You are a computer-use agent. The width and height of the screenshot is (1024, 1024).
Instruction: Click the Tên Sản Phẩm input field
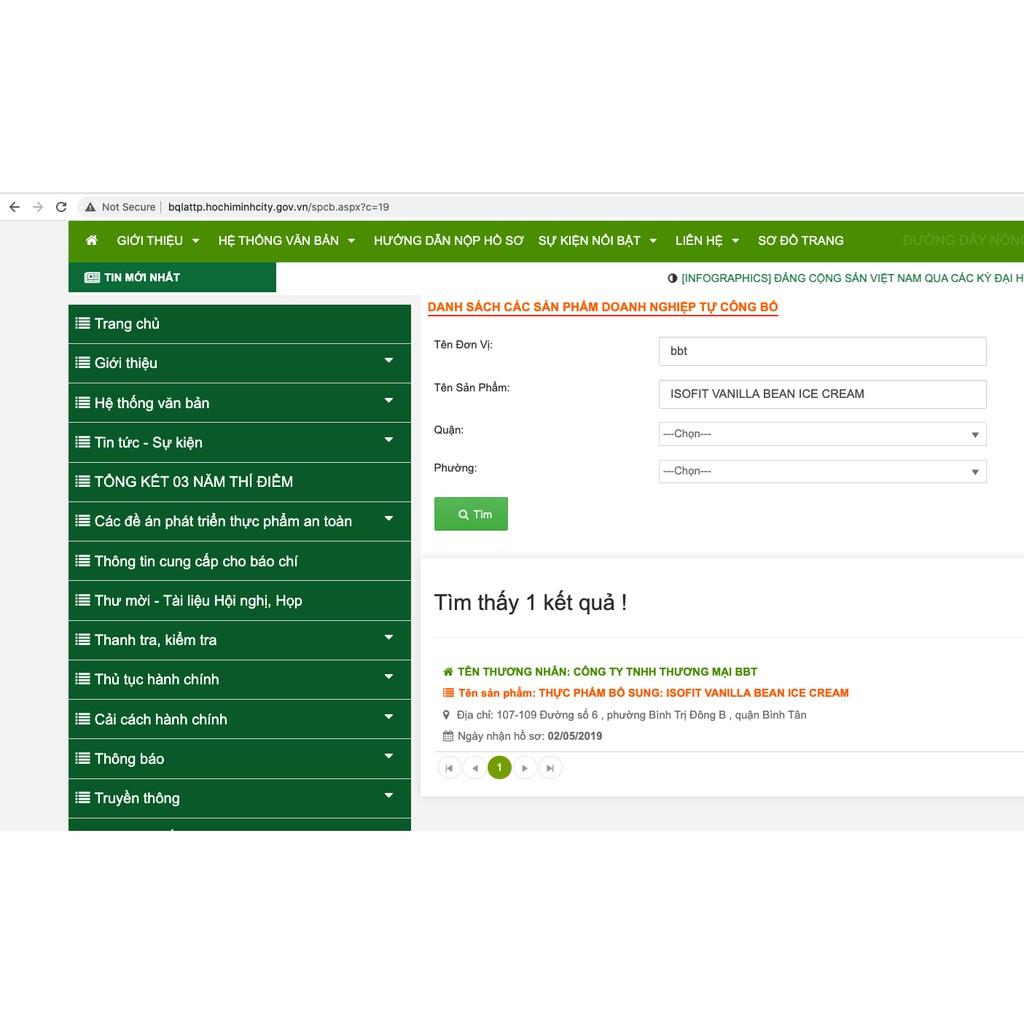pos(822,394)
